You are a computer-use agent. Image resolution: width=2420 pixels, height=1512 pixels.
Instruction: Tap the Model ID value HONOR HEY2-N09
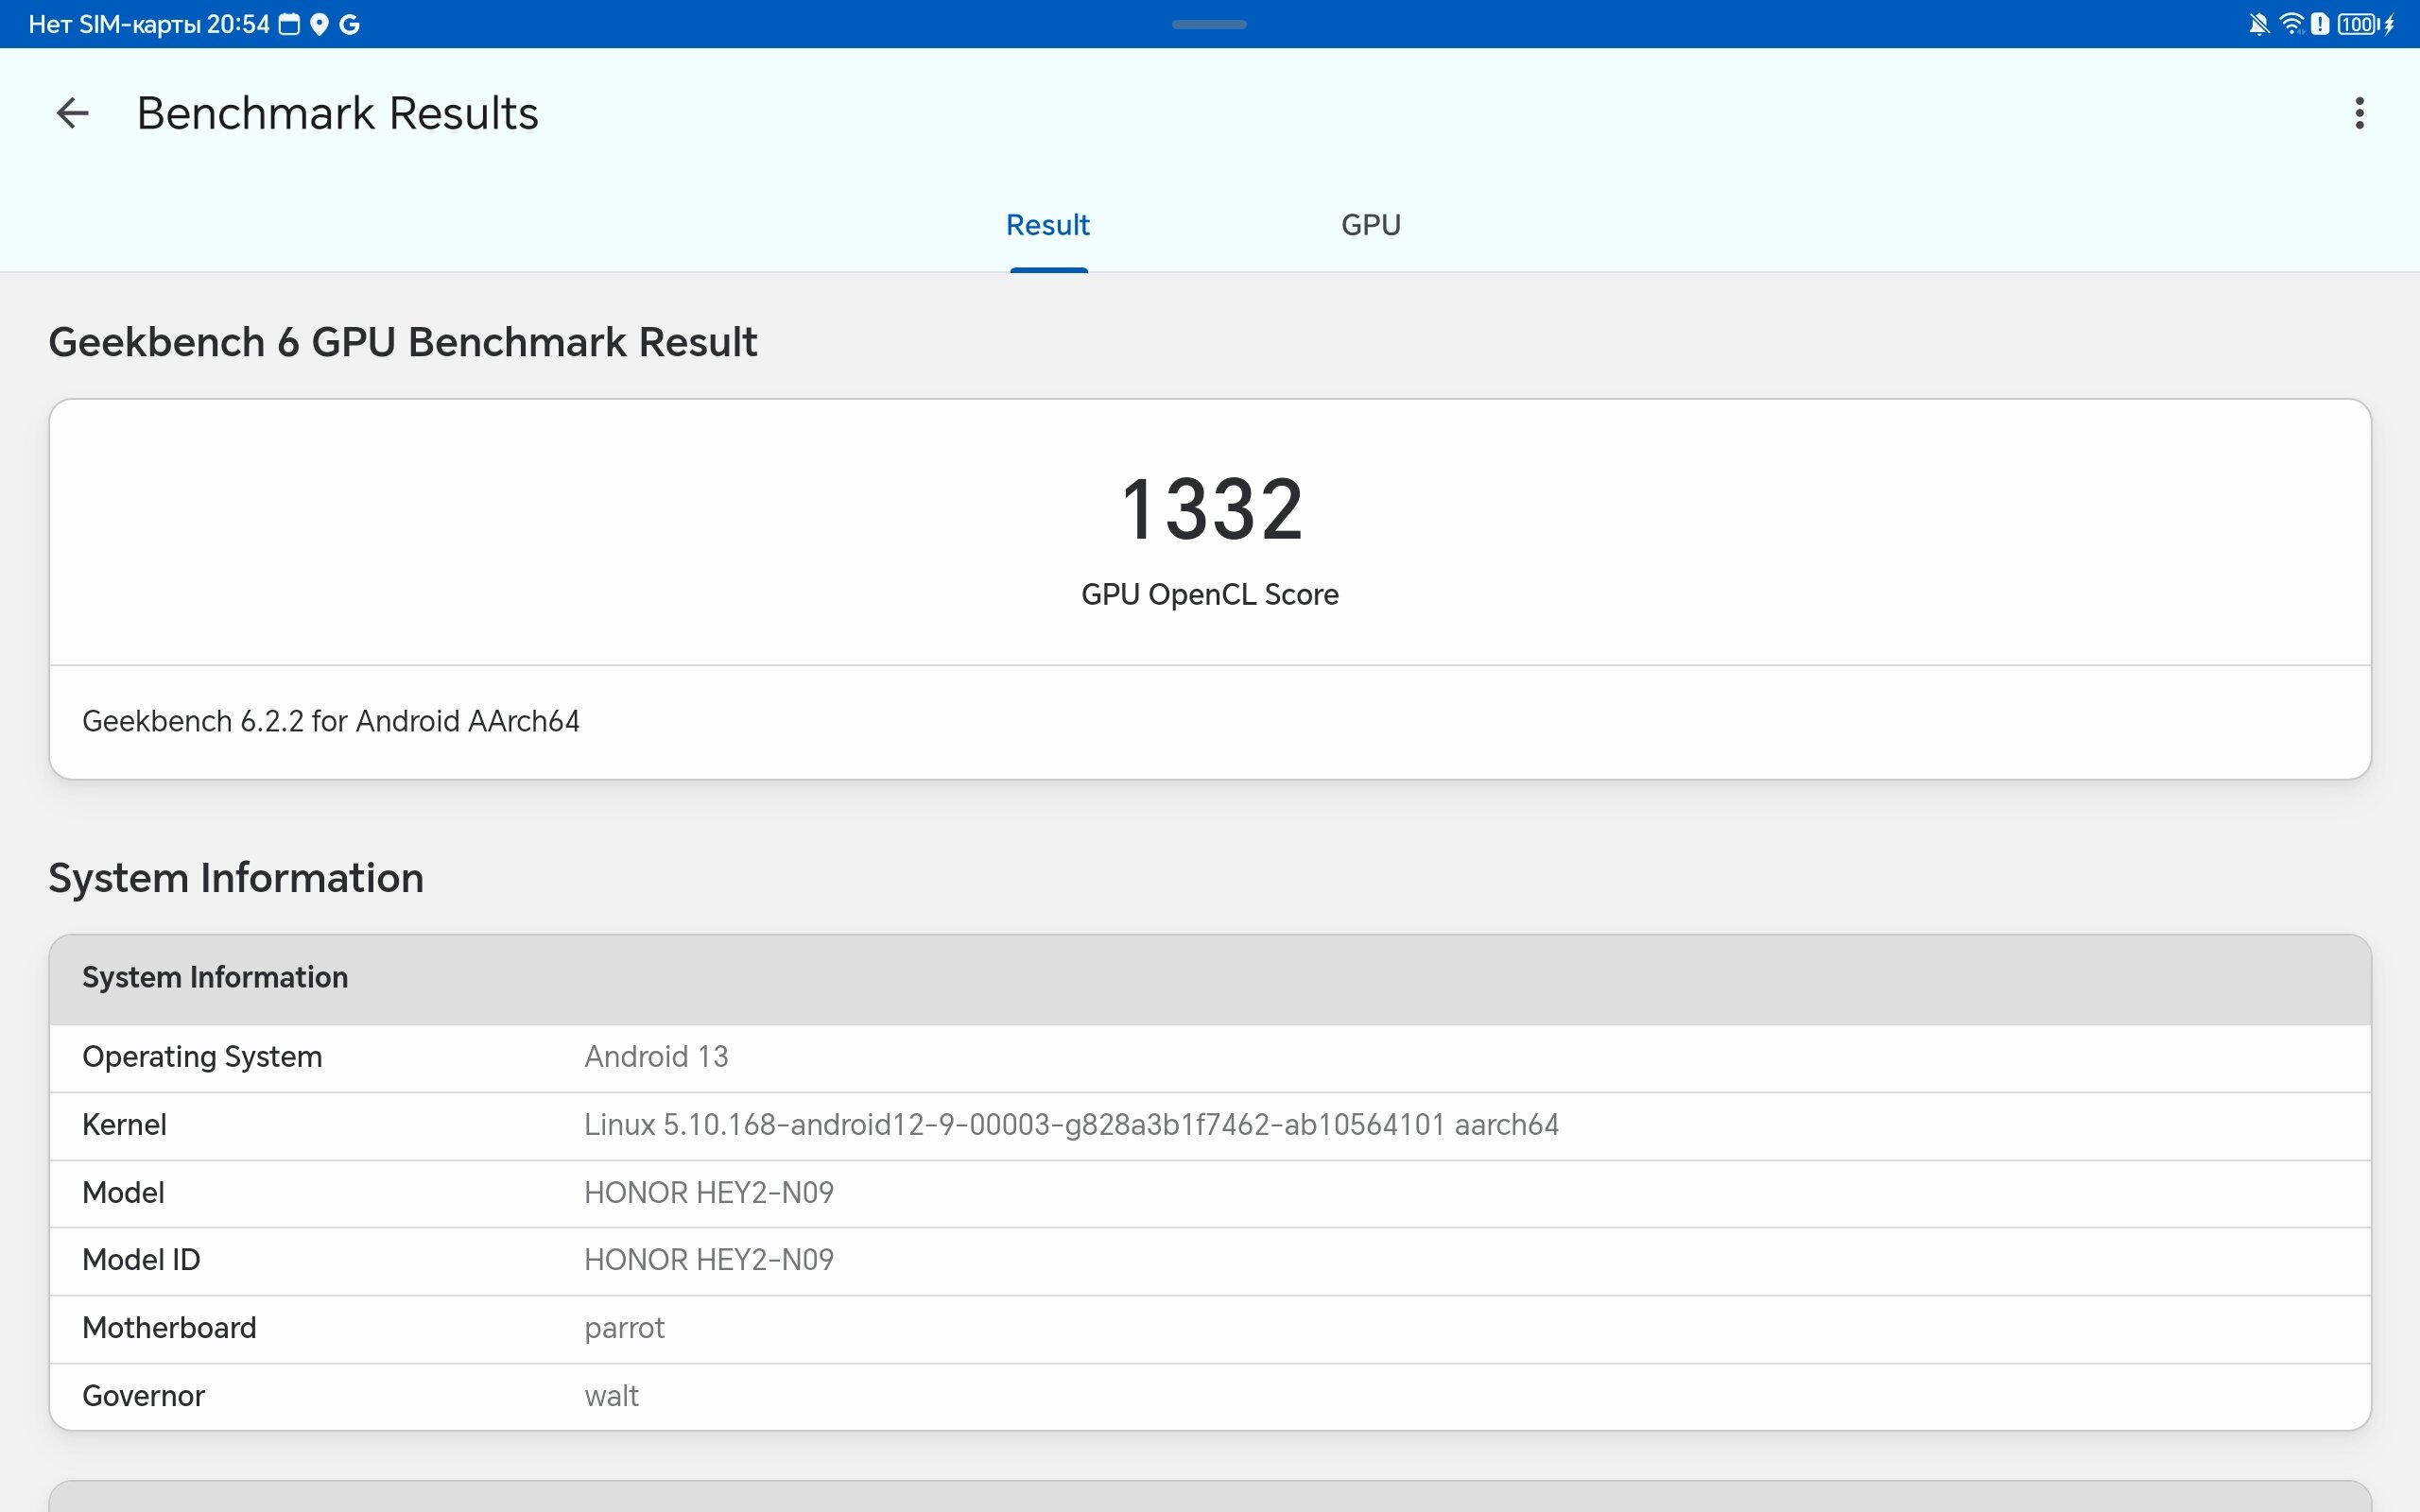[709, 1260]
